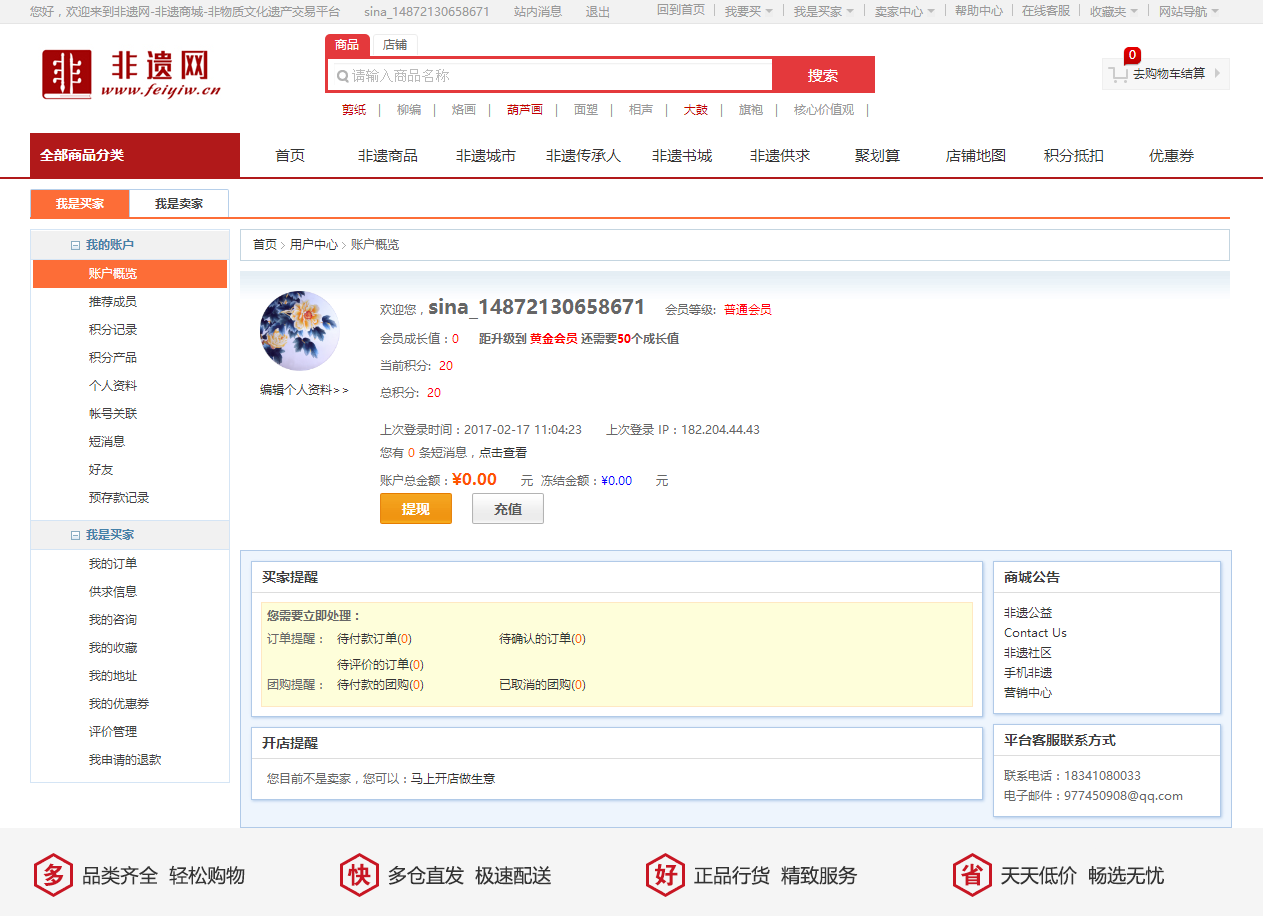Open the 网站导航 dropdown
1263x916 pixels.
1188,11
